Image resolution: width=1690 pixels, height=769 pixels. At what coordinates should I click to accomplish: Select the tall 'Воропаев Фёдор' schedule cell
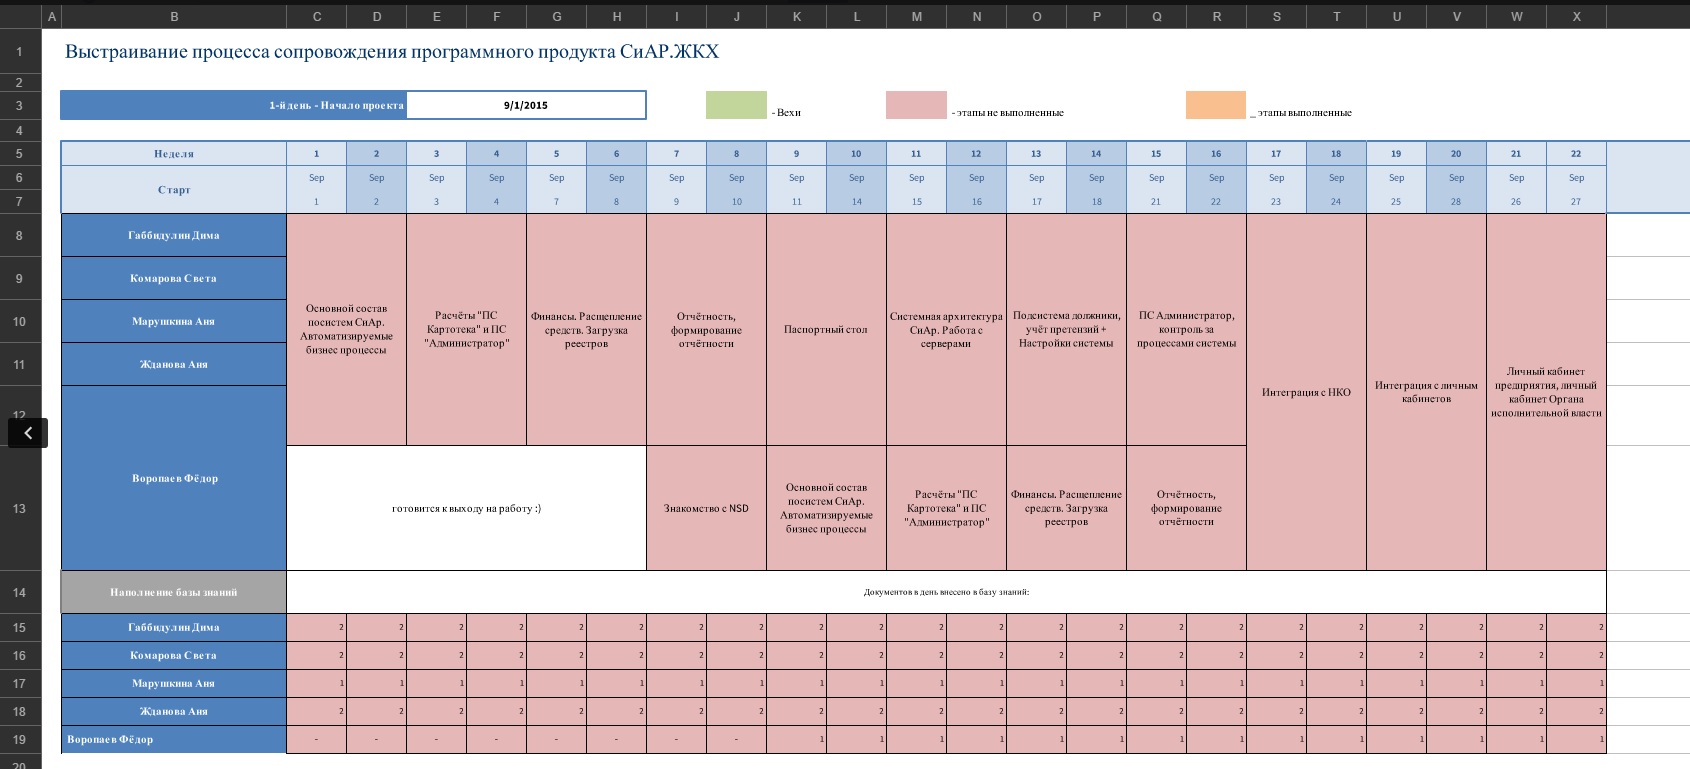174,478
